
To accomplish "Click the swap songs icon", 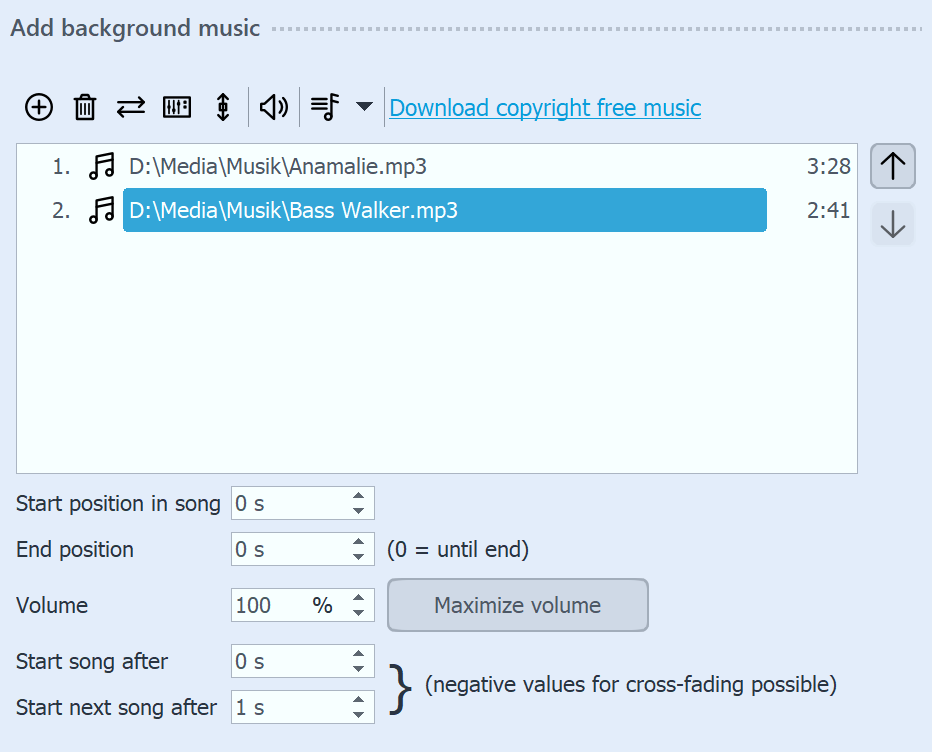I will (x=131, y=107).
